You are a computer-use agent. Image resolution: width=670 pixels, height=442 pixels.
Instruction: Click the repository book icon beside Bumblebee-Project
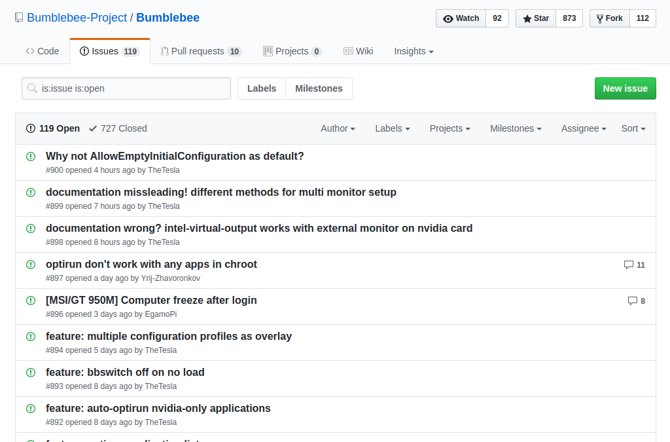19,18
